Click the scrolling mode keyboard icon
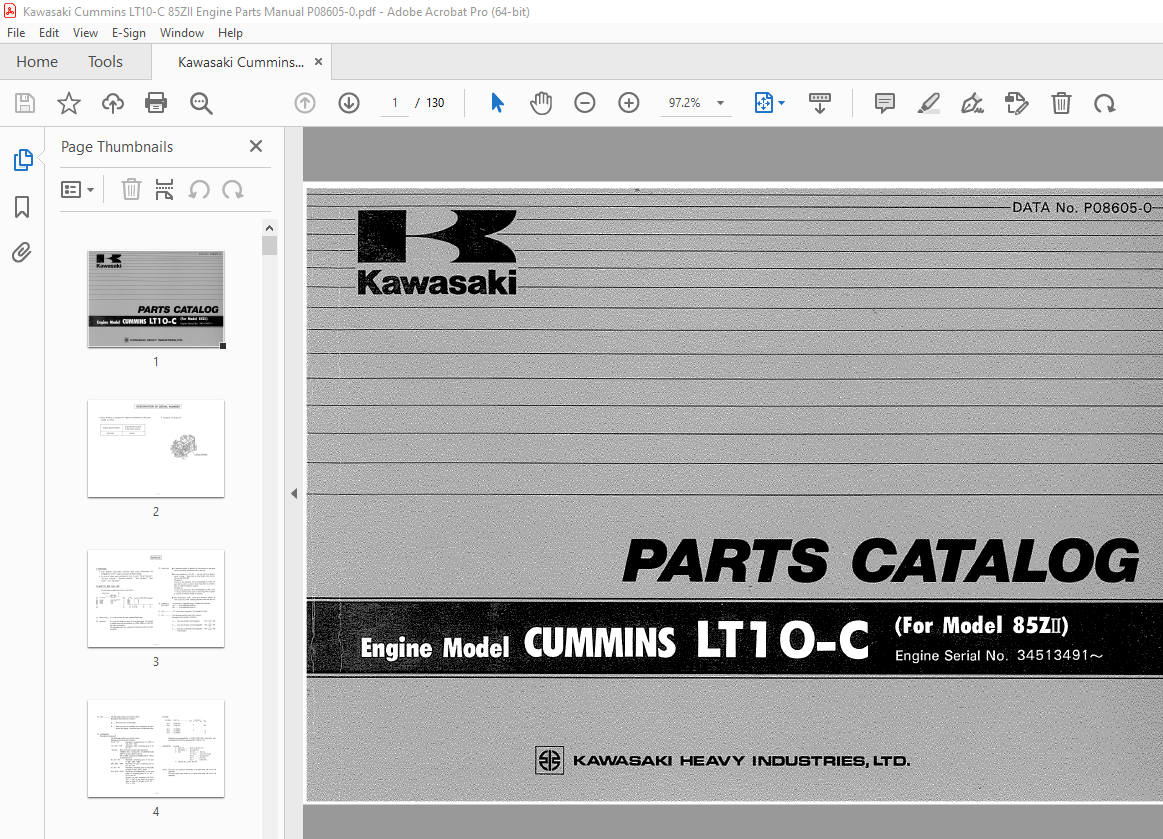 [820, 103]
